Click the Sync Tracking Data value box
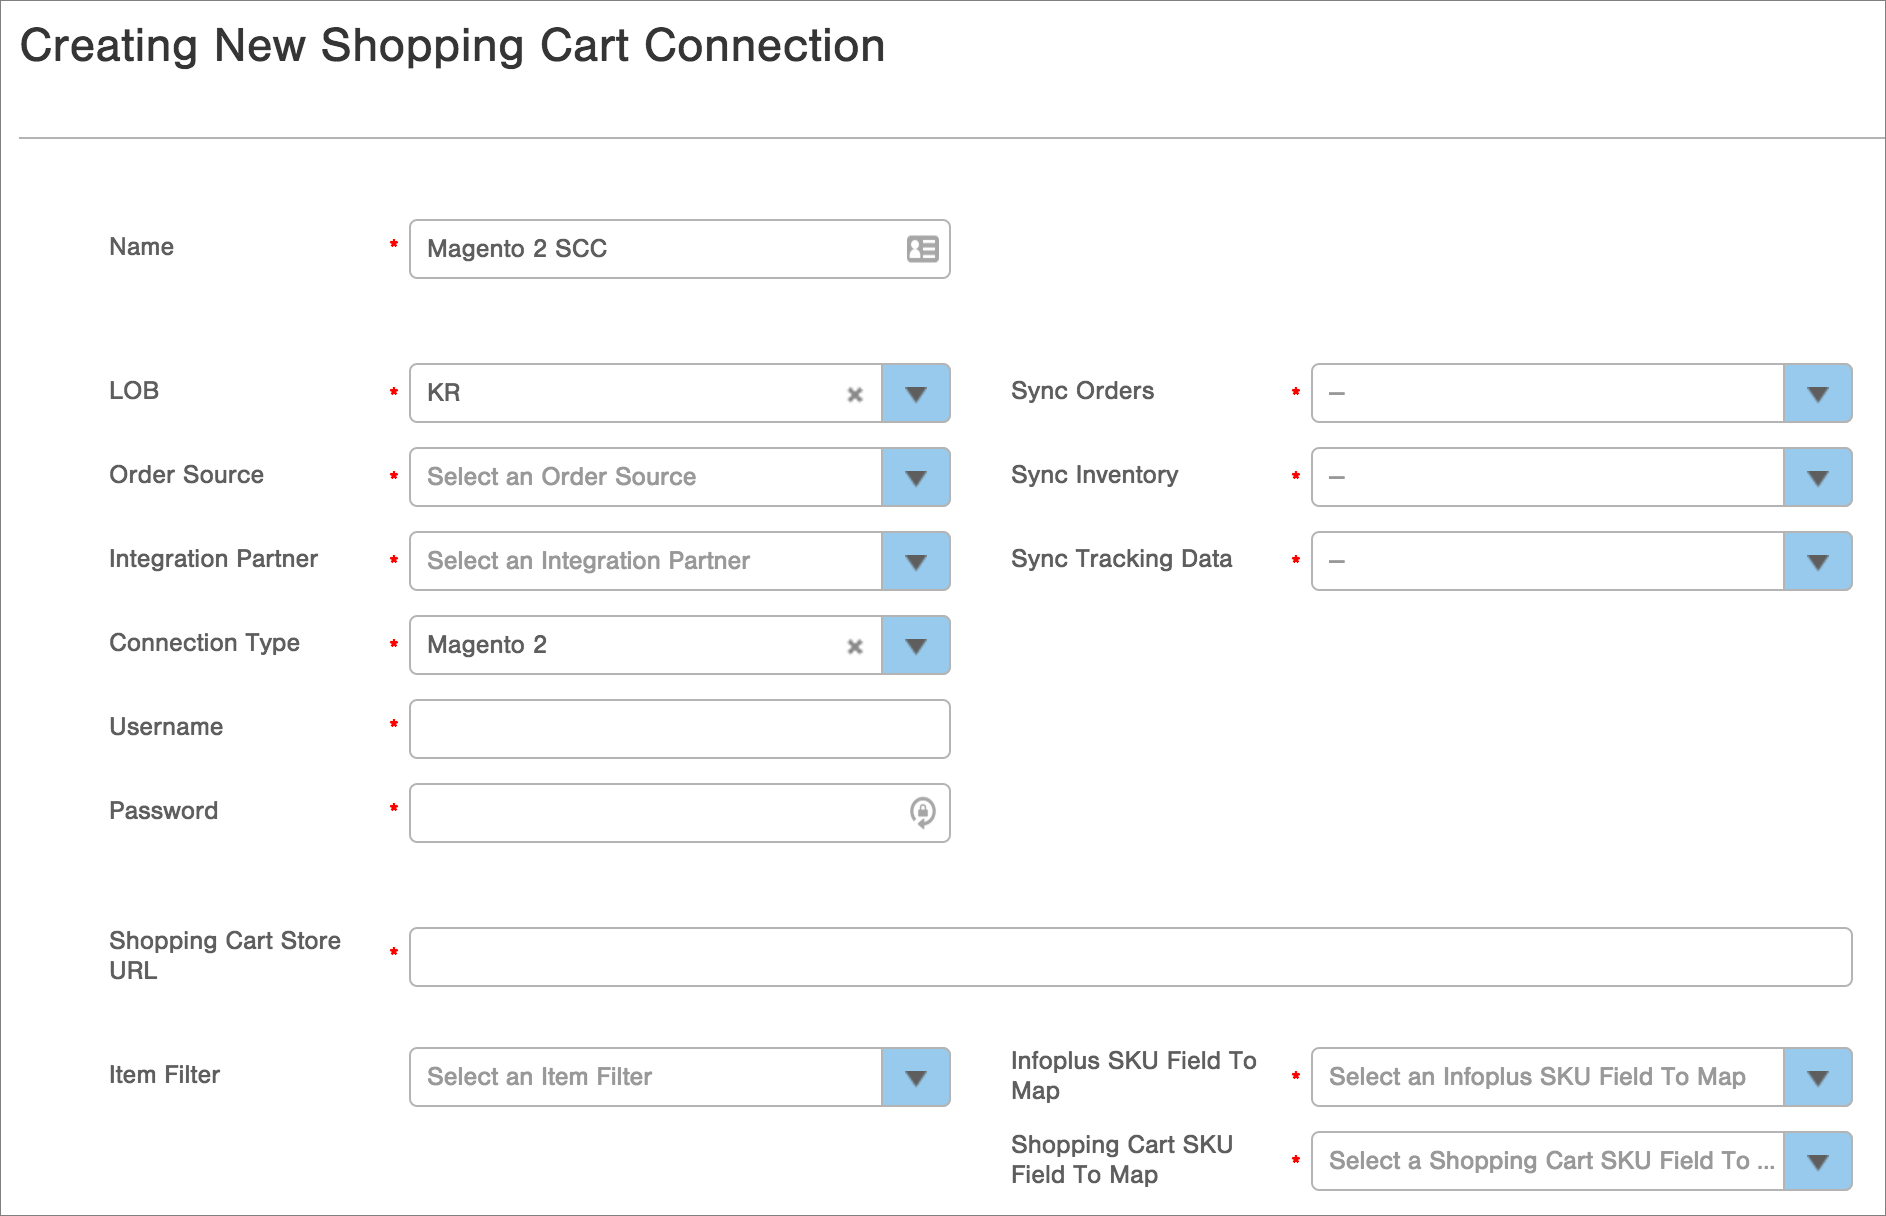This screenshot has height=1216, width=1886. (1548, 561)
